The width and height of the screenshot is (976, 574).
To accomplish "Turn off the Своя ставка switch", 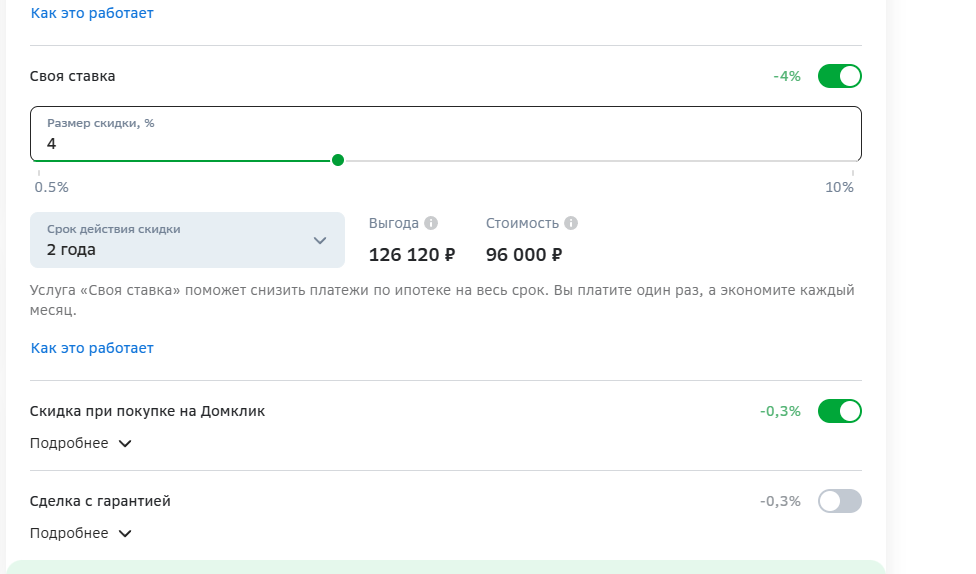I will pos(840,76).
